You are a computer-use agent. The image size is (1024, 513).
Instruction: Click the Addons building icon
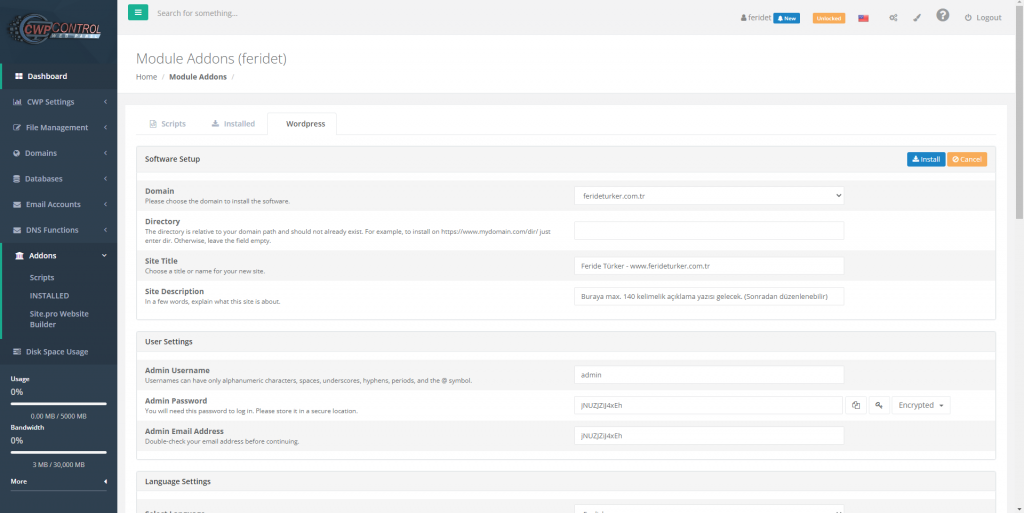(x=19, y=255)
